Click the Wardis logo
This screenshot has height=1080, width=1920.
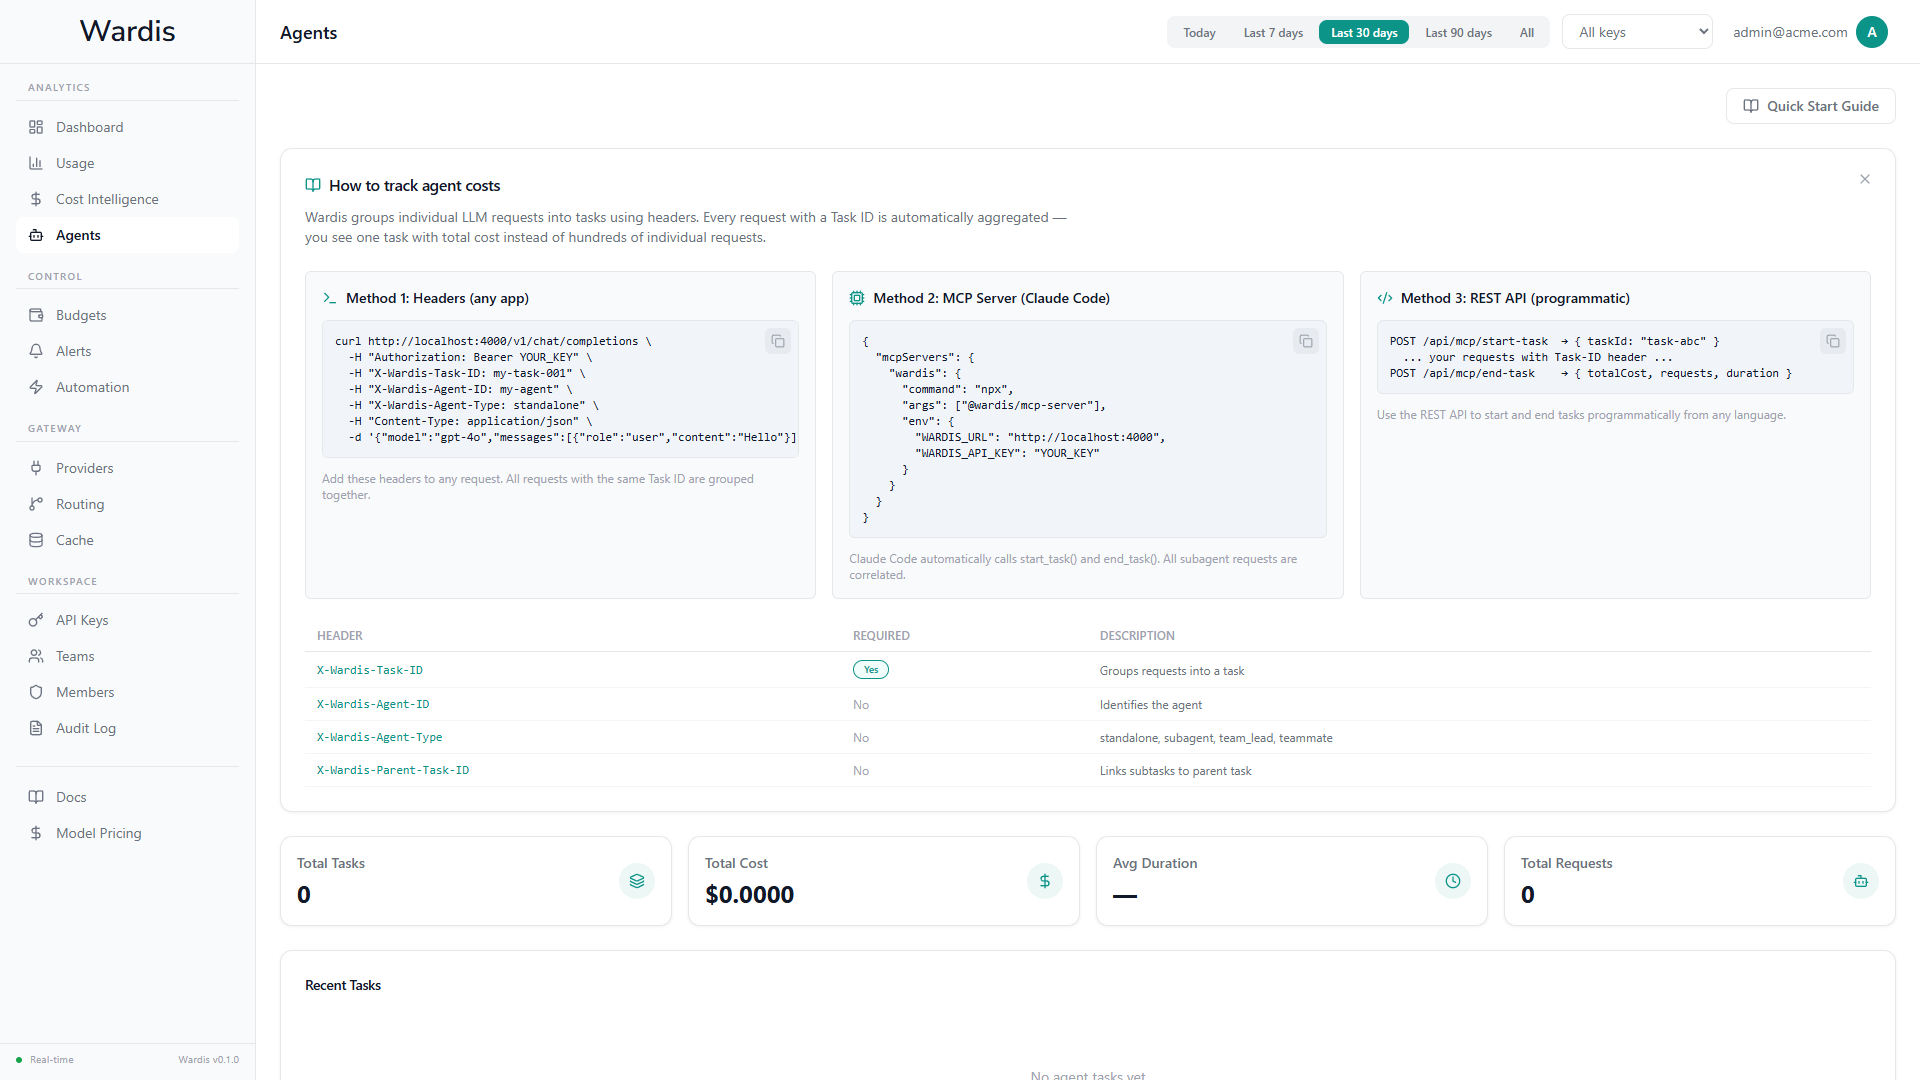[128, 31]
